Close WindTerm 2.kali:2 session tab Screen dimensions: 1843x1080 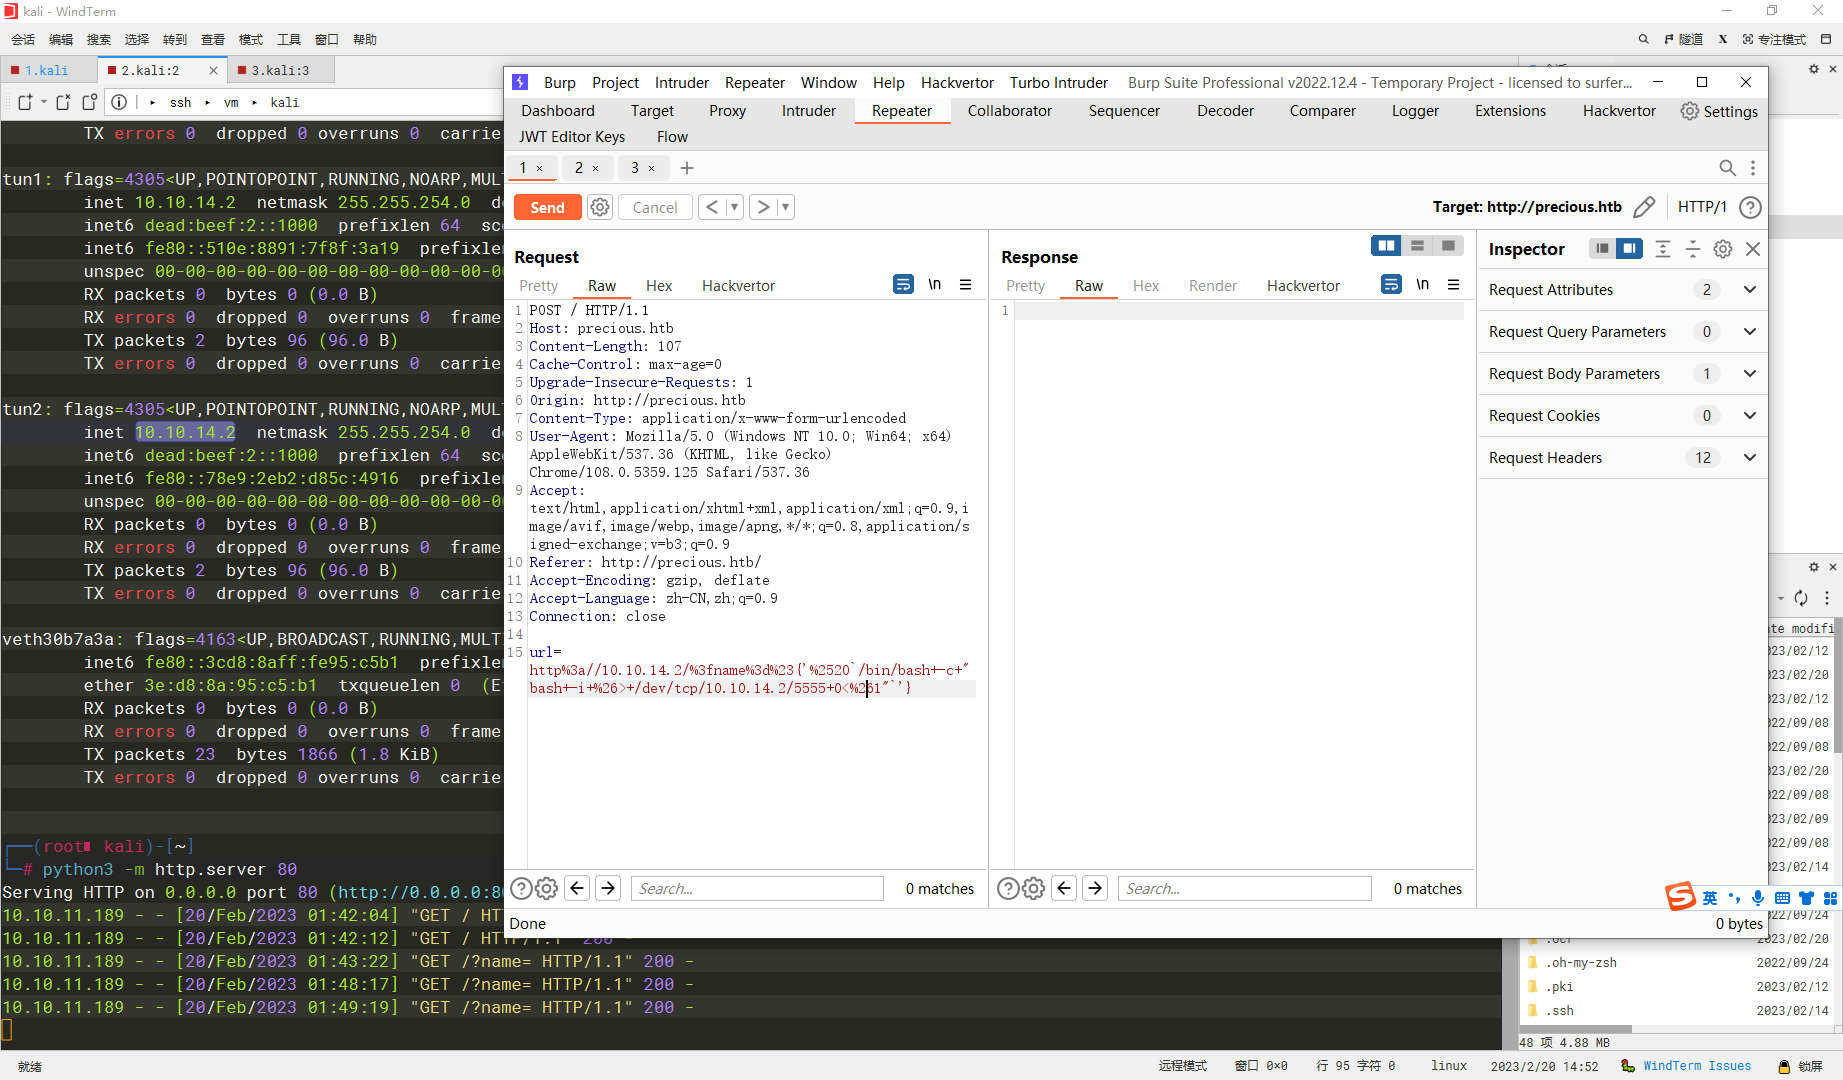coord(213,70)
